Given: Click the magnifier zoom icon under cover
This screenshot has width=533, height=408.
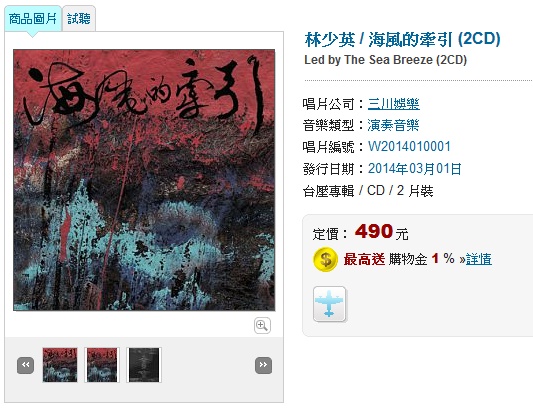Looking at the screenshot, I should pos(262,326).
